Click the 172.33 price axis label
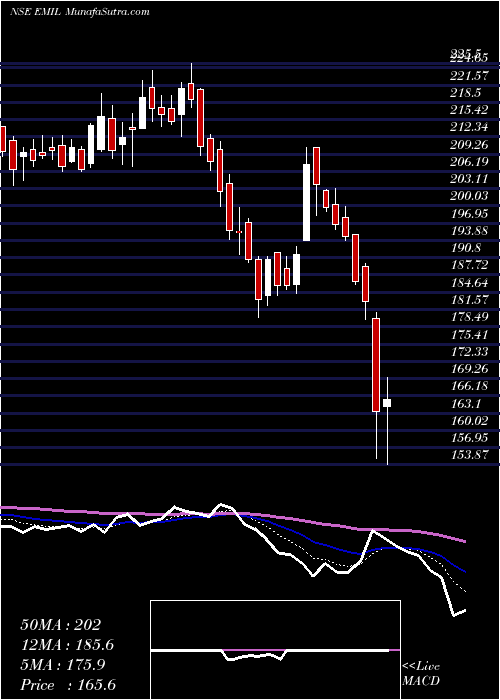This screenshot has width=500, height=700. pyautogui.click(x=469, y=351)
